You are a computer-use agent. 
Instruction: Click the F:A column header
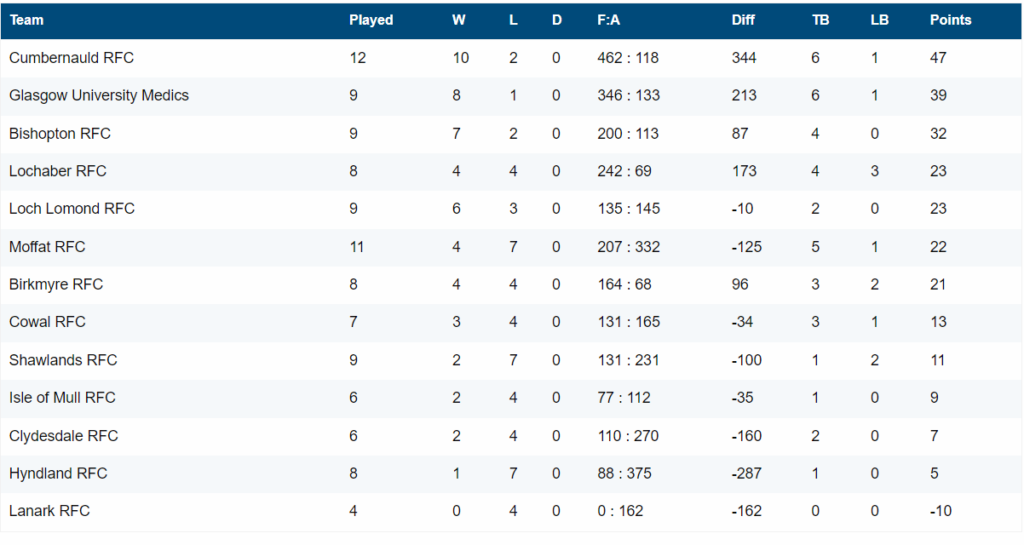click(x=608, y=20)
